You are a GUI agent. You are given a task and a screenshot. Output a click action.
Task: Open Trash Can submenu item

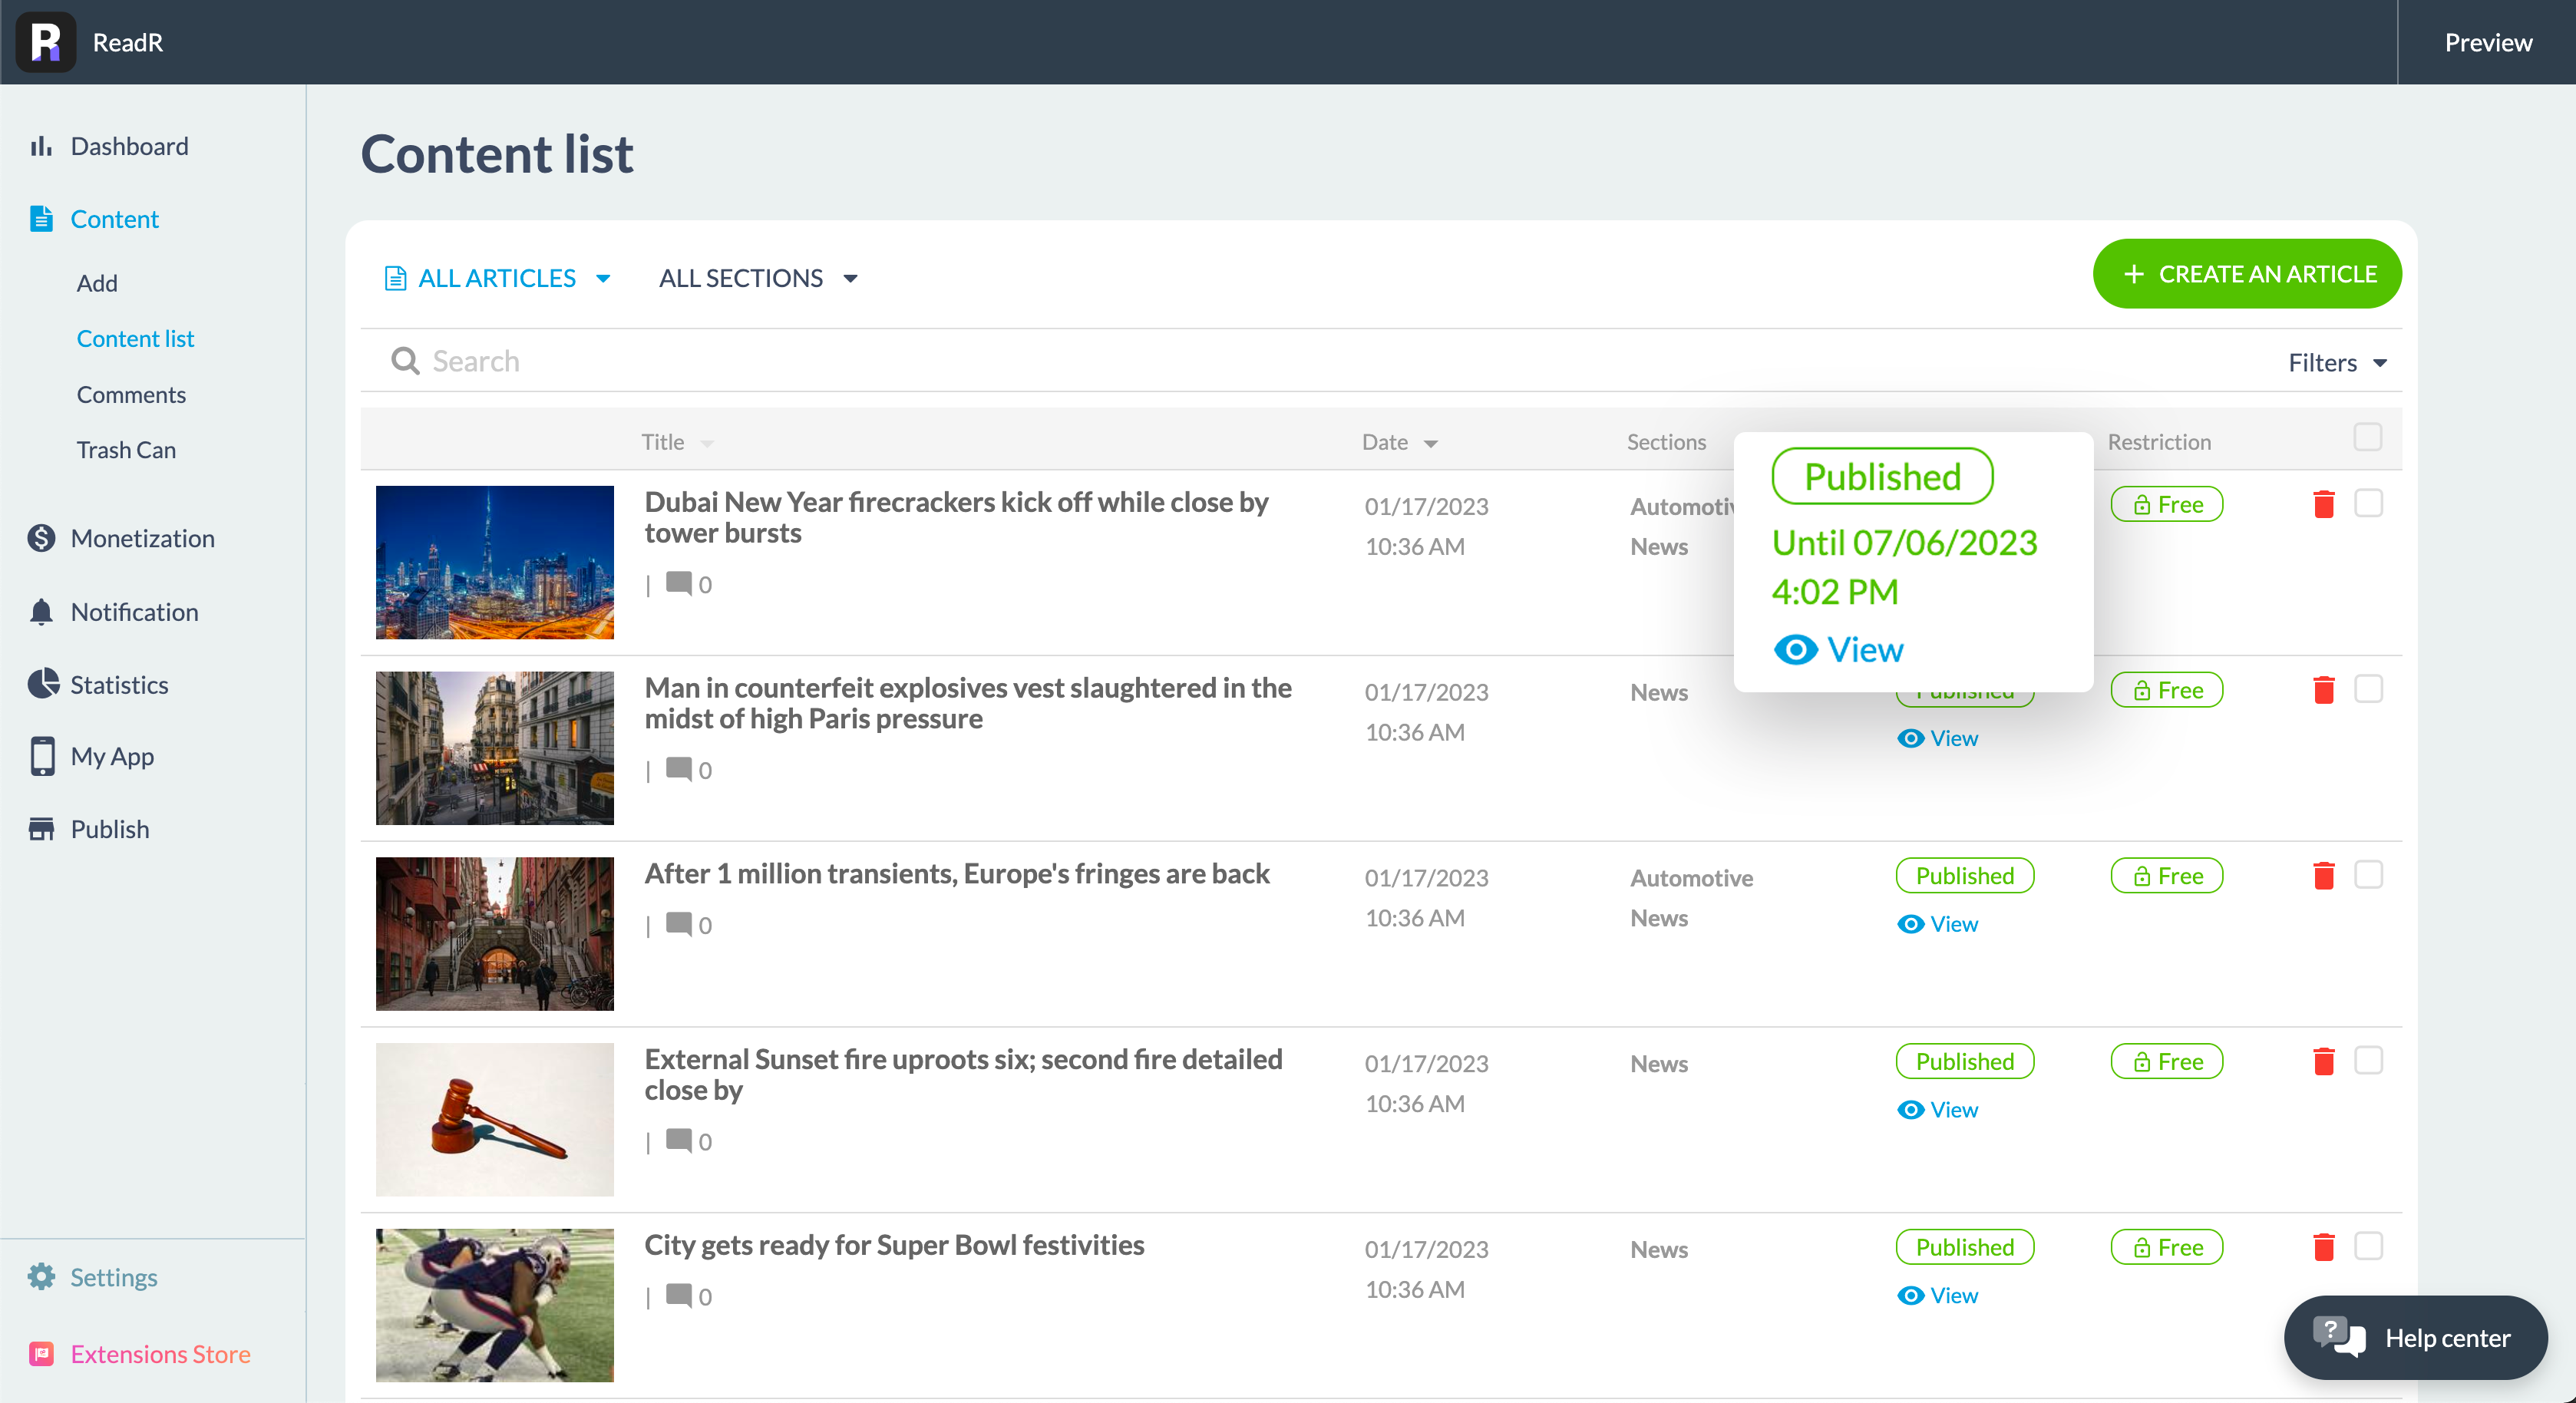pos(126,450)
